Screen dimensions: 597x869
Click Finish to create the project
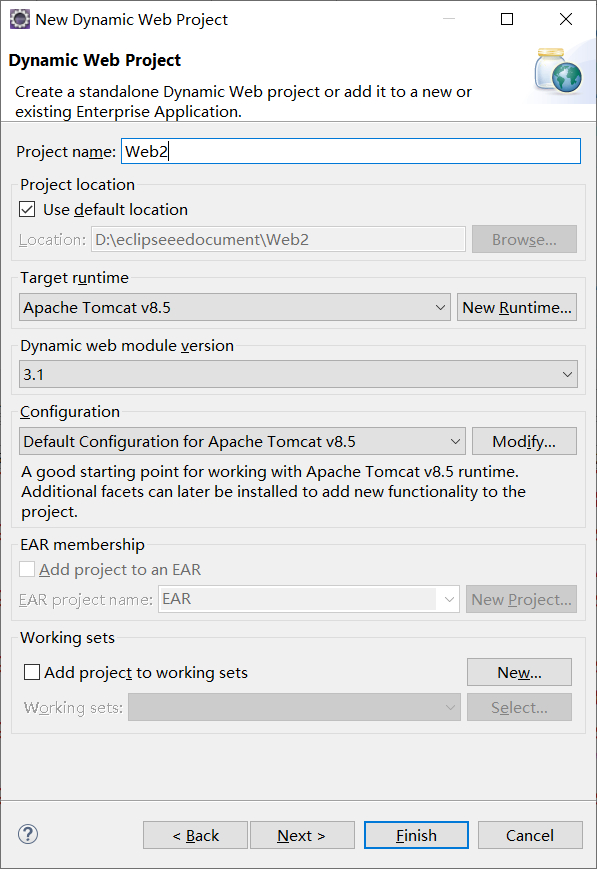point(416,835)
